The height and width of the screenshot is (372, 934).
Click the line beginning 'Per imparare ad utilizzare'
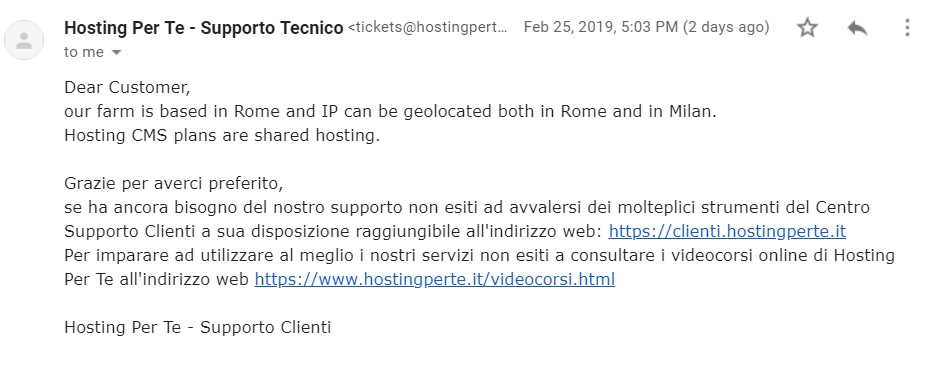tap(480, 255)
